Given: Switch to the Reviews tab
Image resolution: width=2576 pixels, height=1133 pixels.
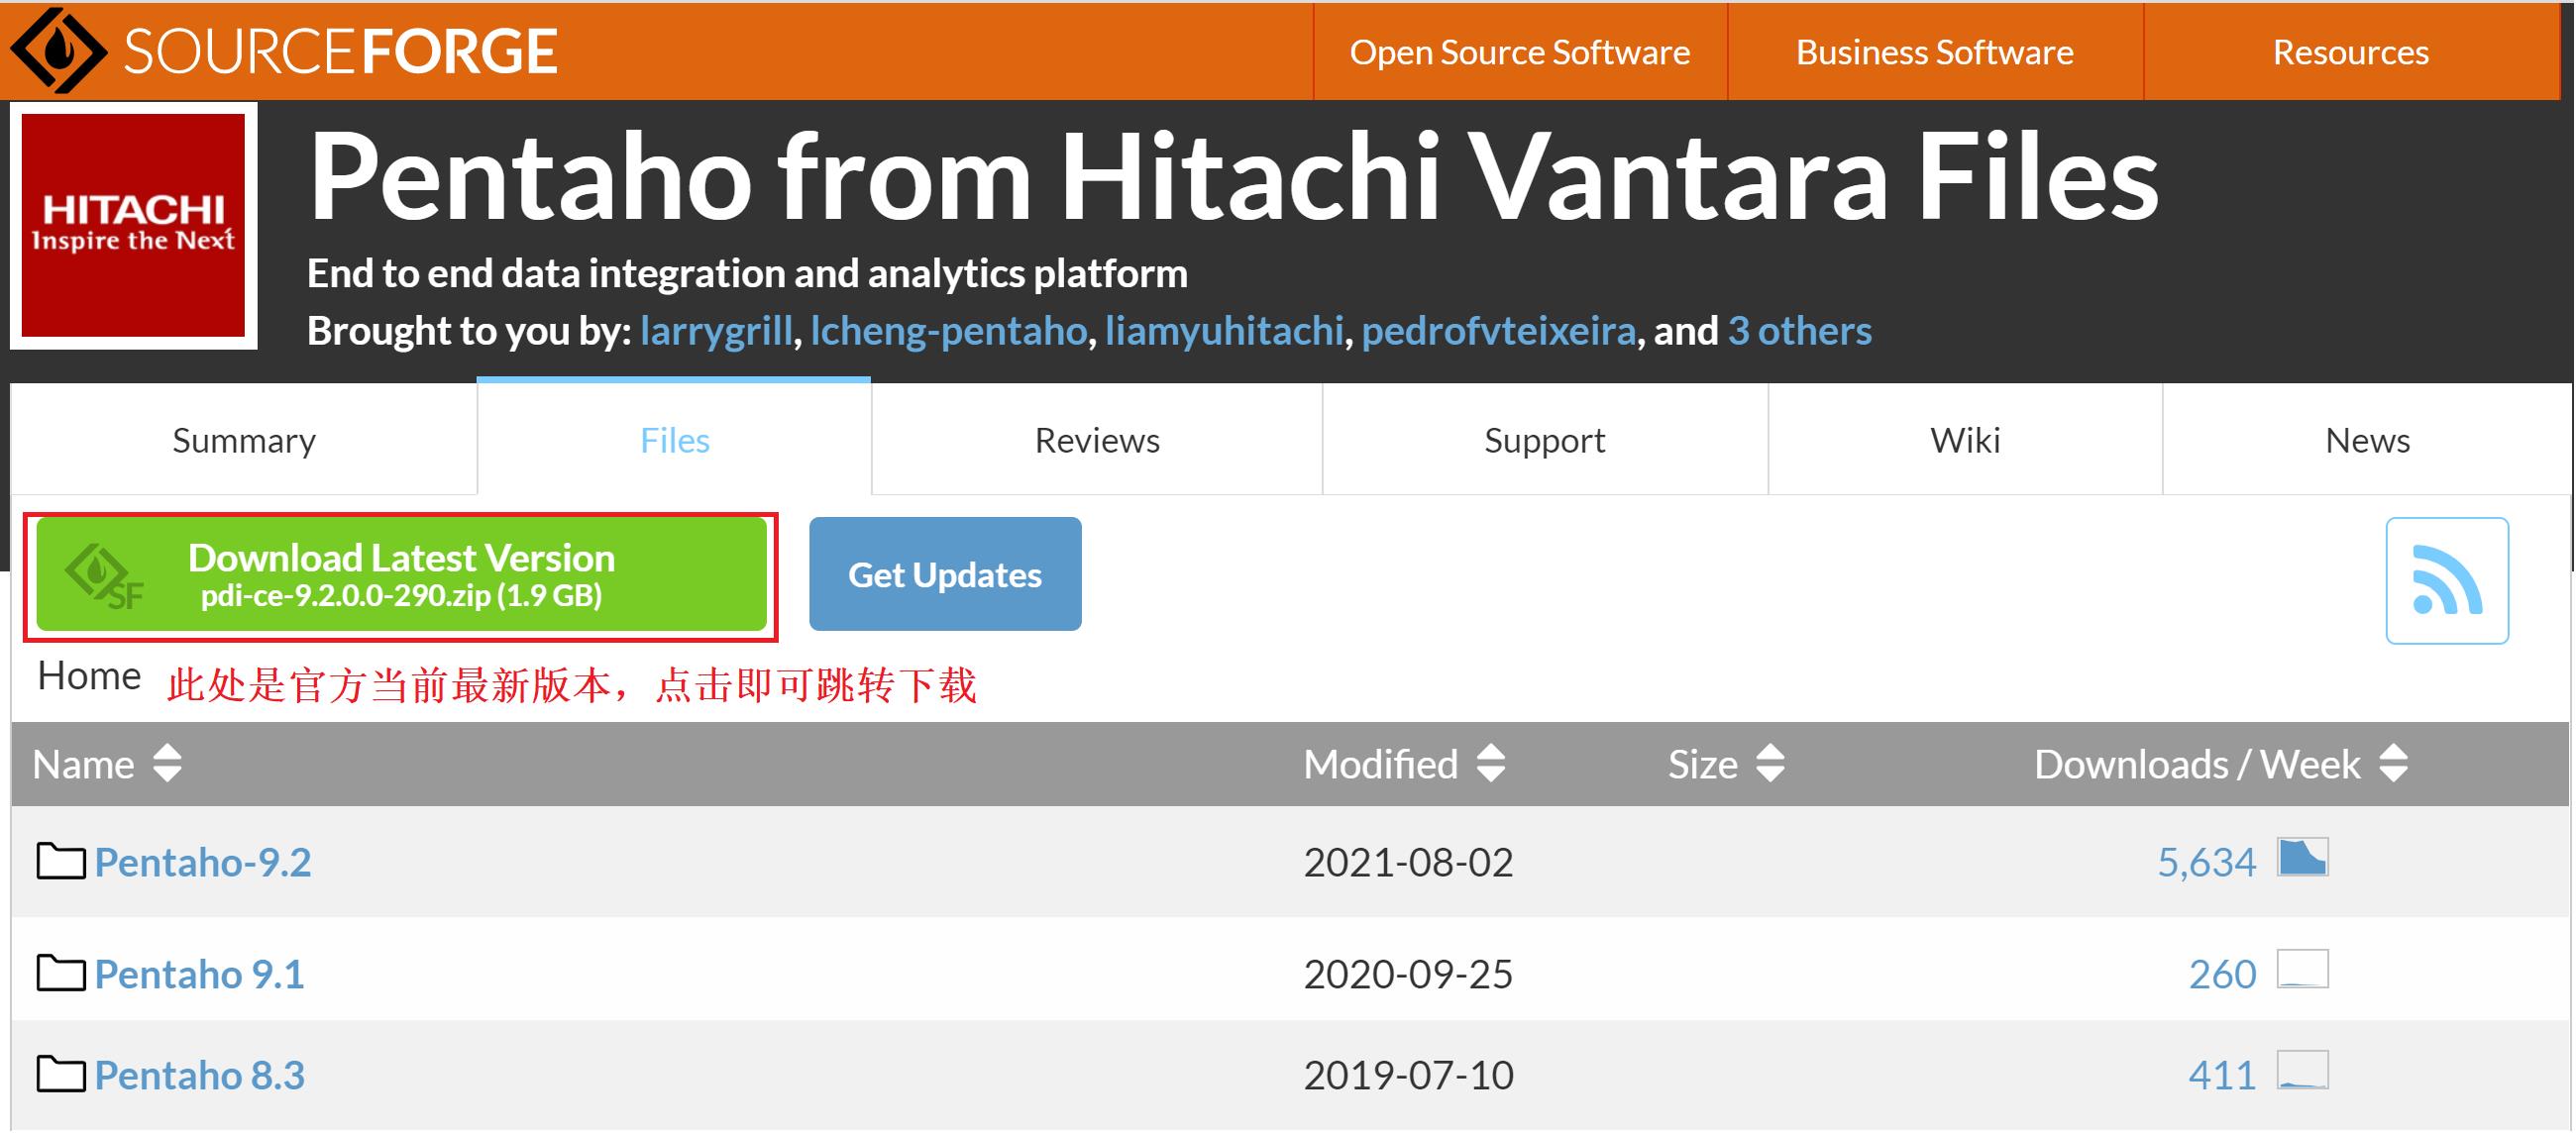Looking at the screenshot, I should coord(1097,440).
